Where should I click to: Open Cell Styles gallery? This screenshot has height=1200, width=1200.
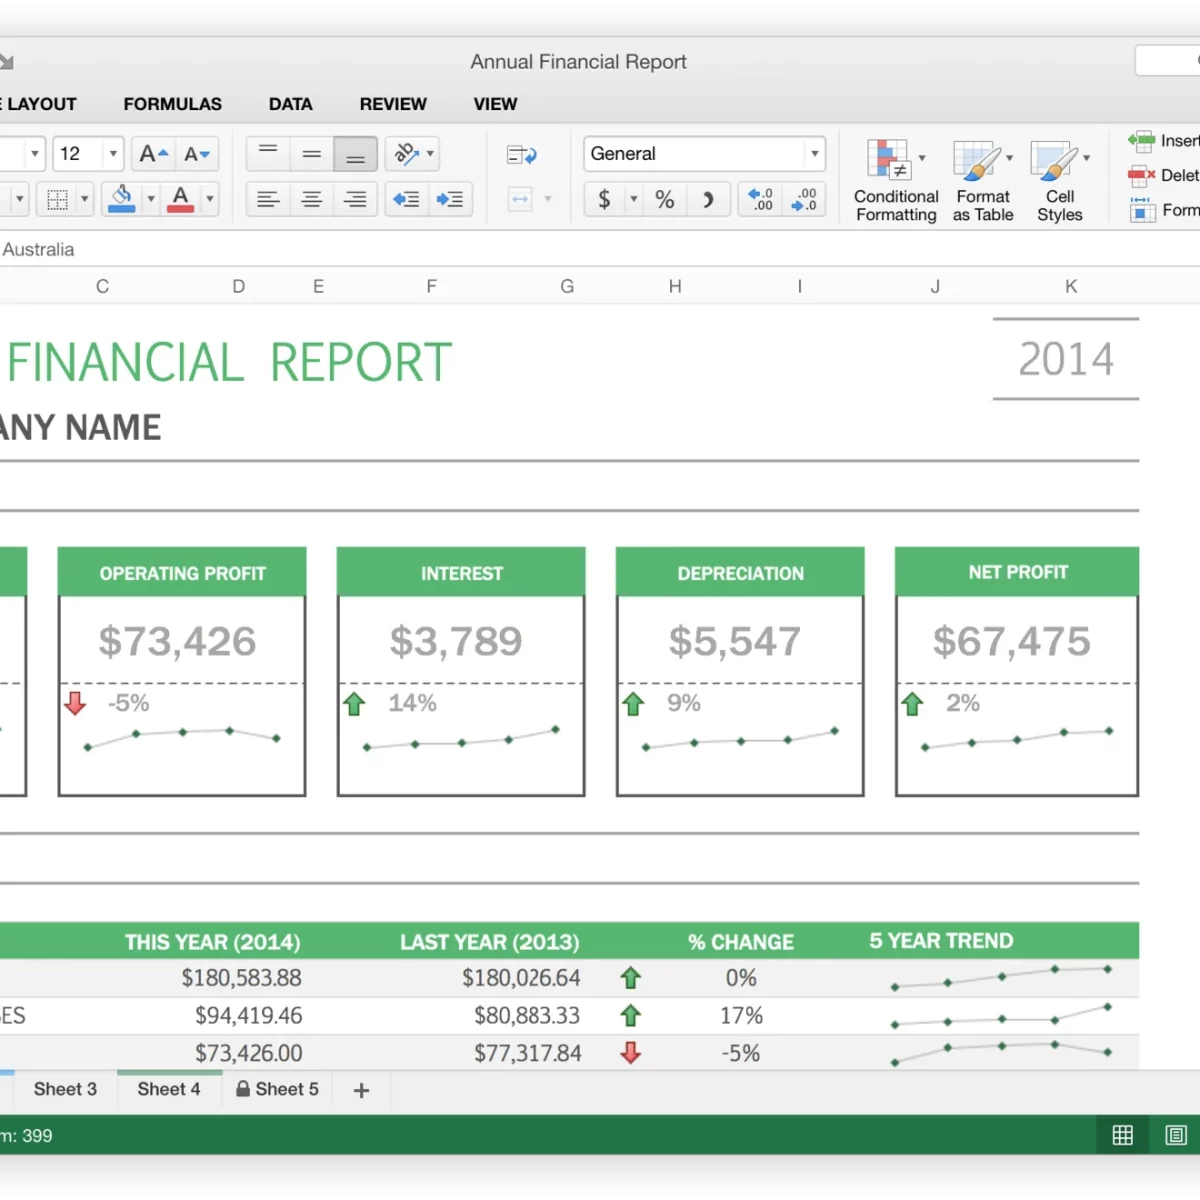pyautogui.click(x=1060, y=181)
